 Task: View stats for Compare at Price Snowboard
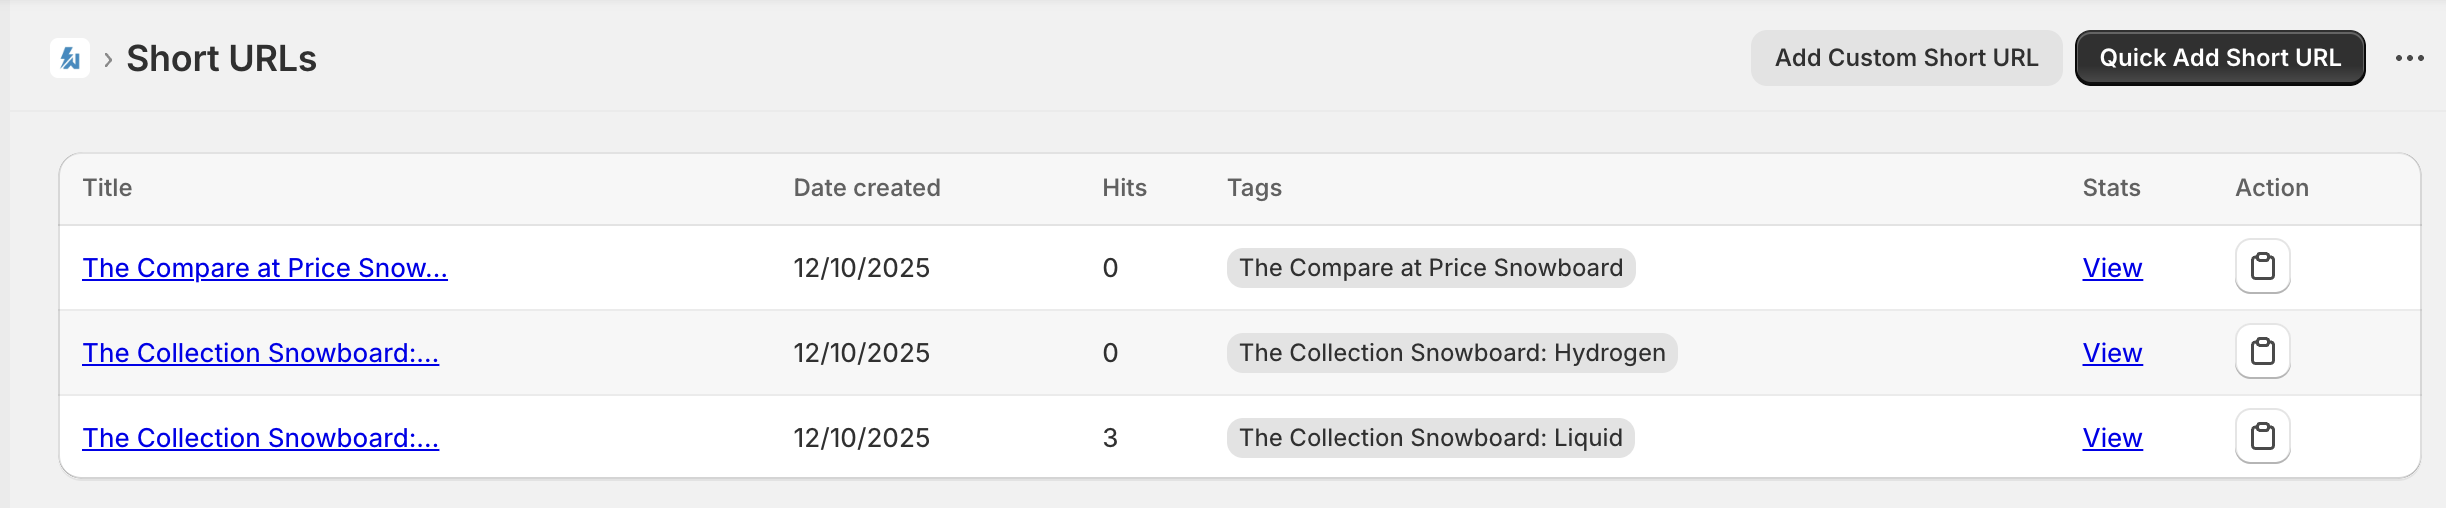point(2112,268)
